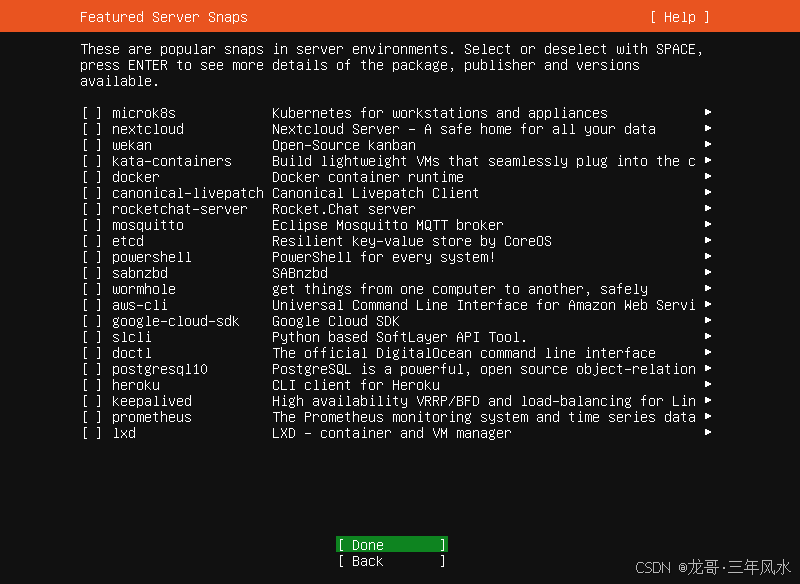Tick the microk8s snap checkbox

[92, 113]
